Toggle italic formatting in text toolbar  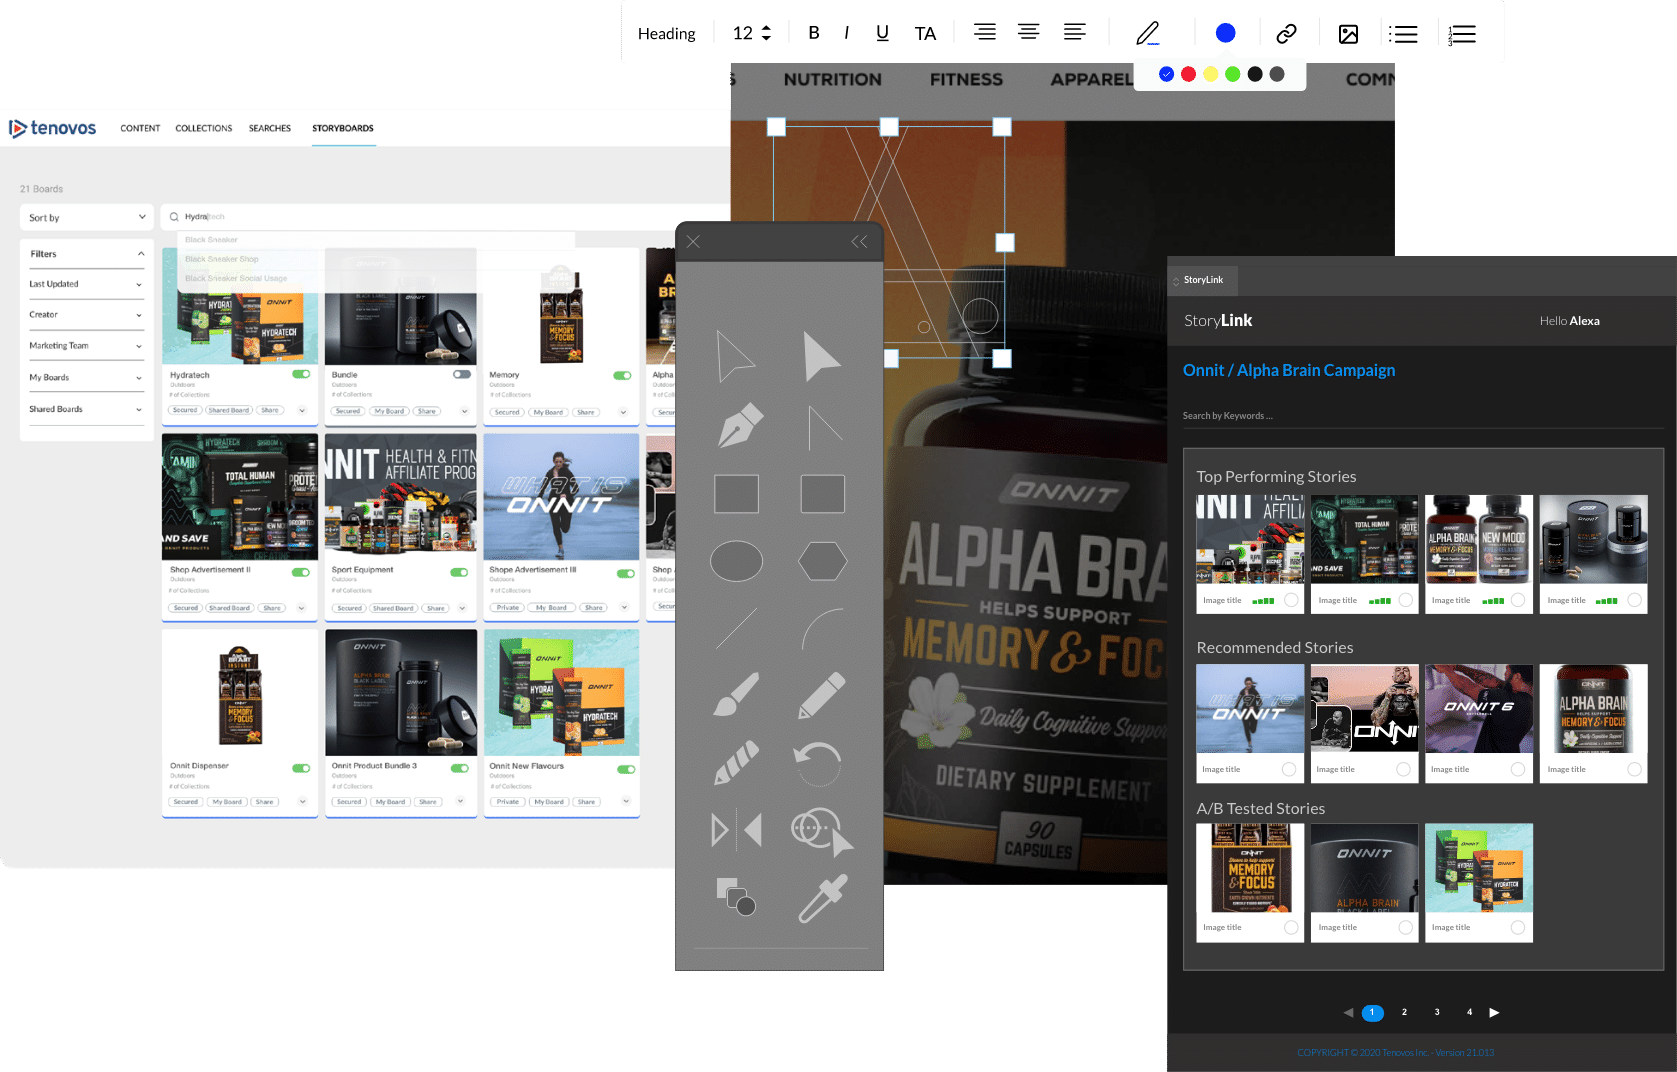click(x=847, y=33)
